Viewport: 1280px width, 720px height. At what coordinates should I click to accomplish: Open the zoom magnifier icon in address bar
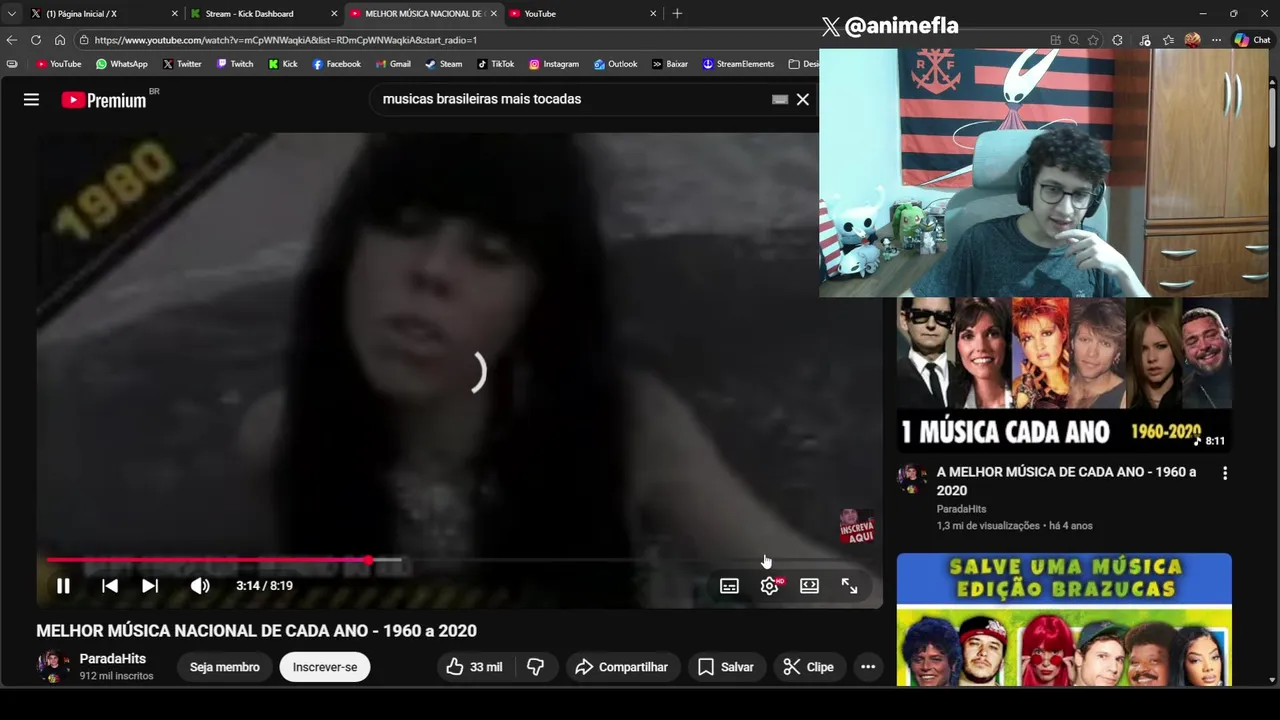1074,40
